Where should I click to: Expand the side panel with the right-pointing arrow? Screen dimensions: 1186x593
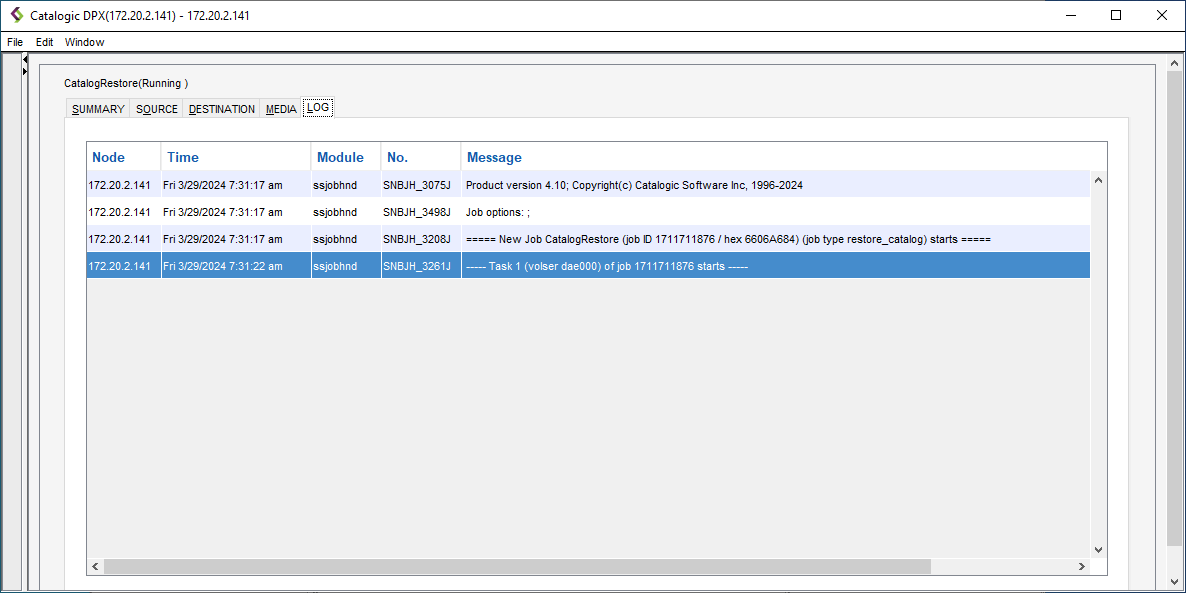(25, 72)
